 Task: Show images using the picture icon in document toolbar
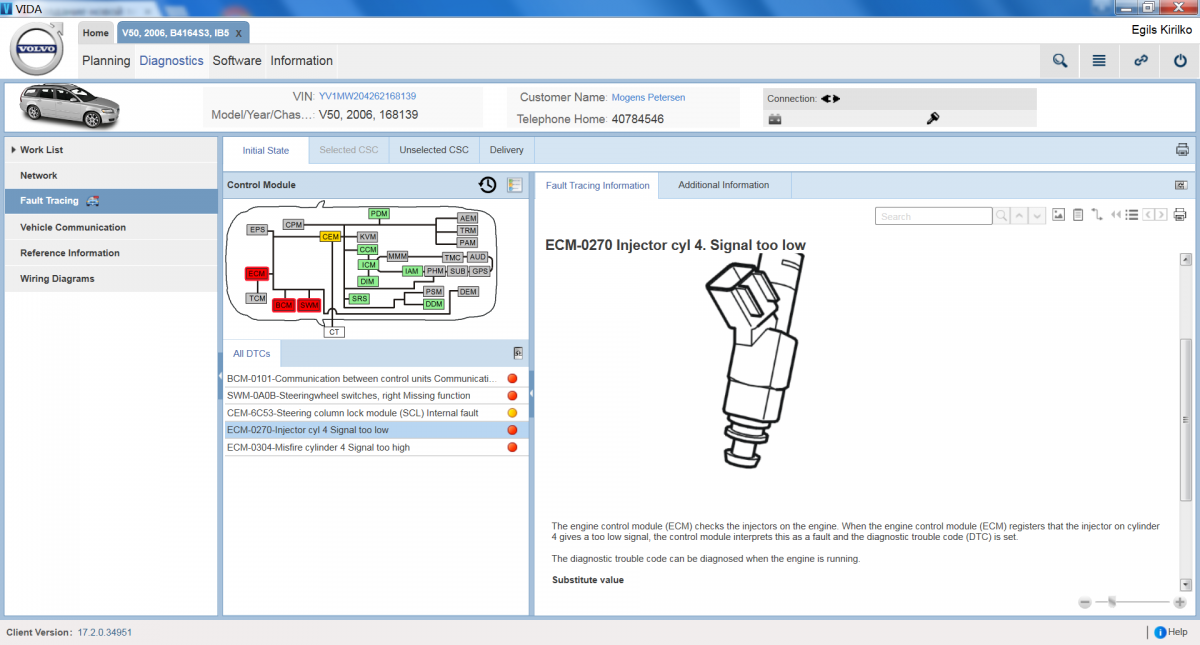click(x=1059, y=215)
